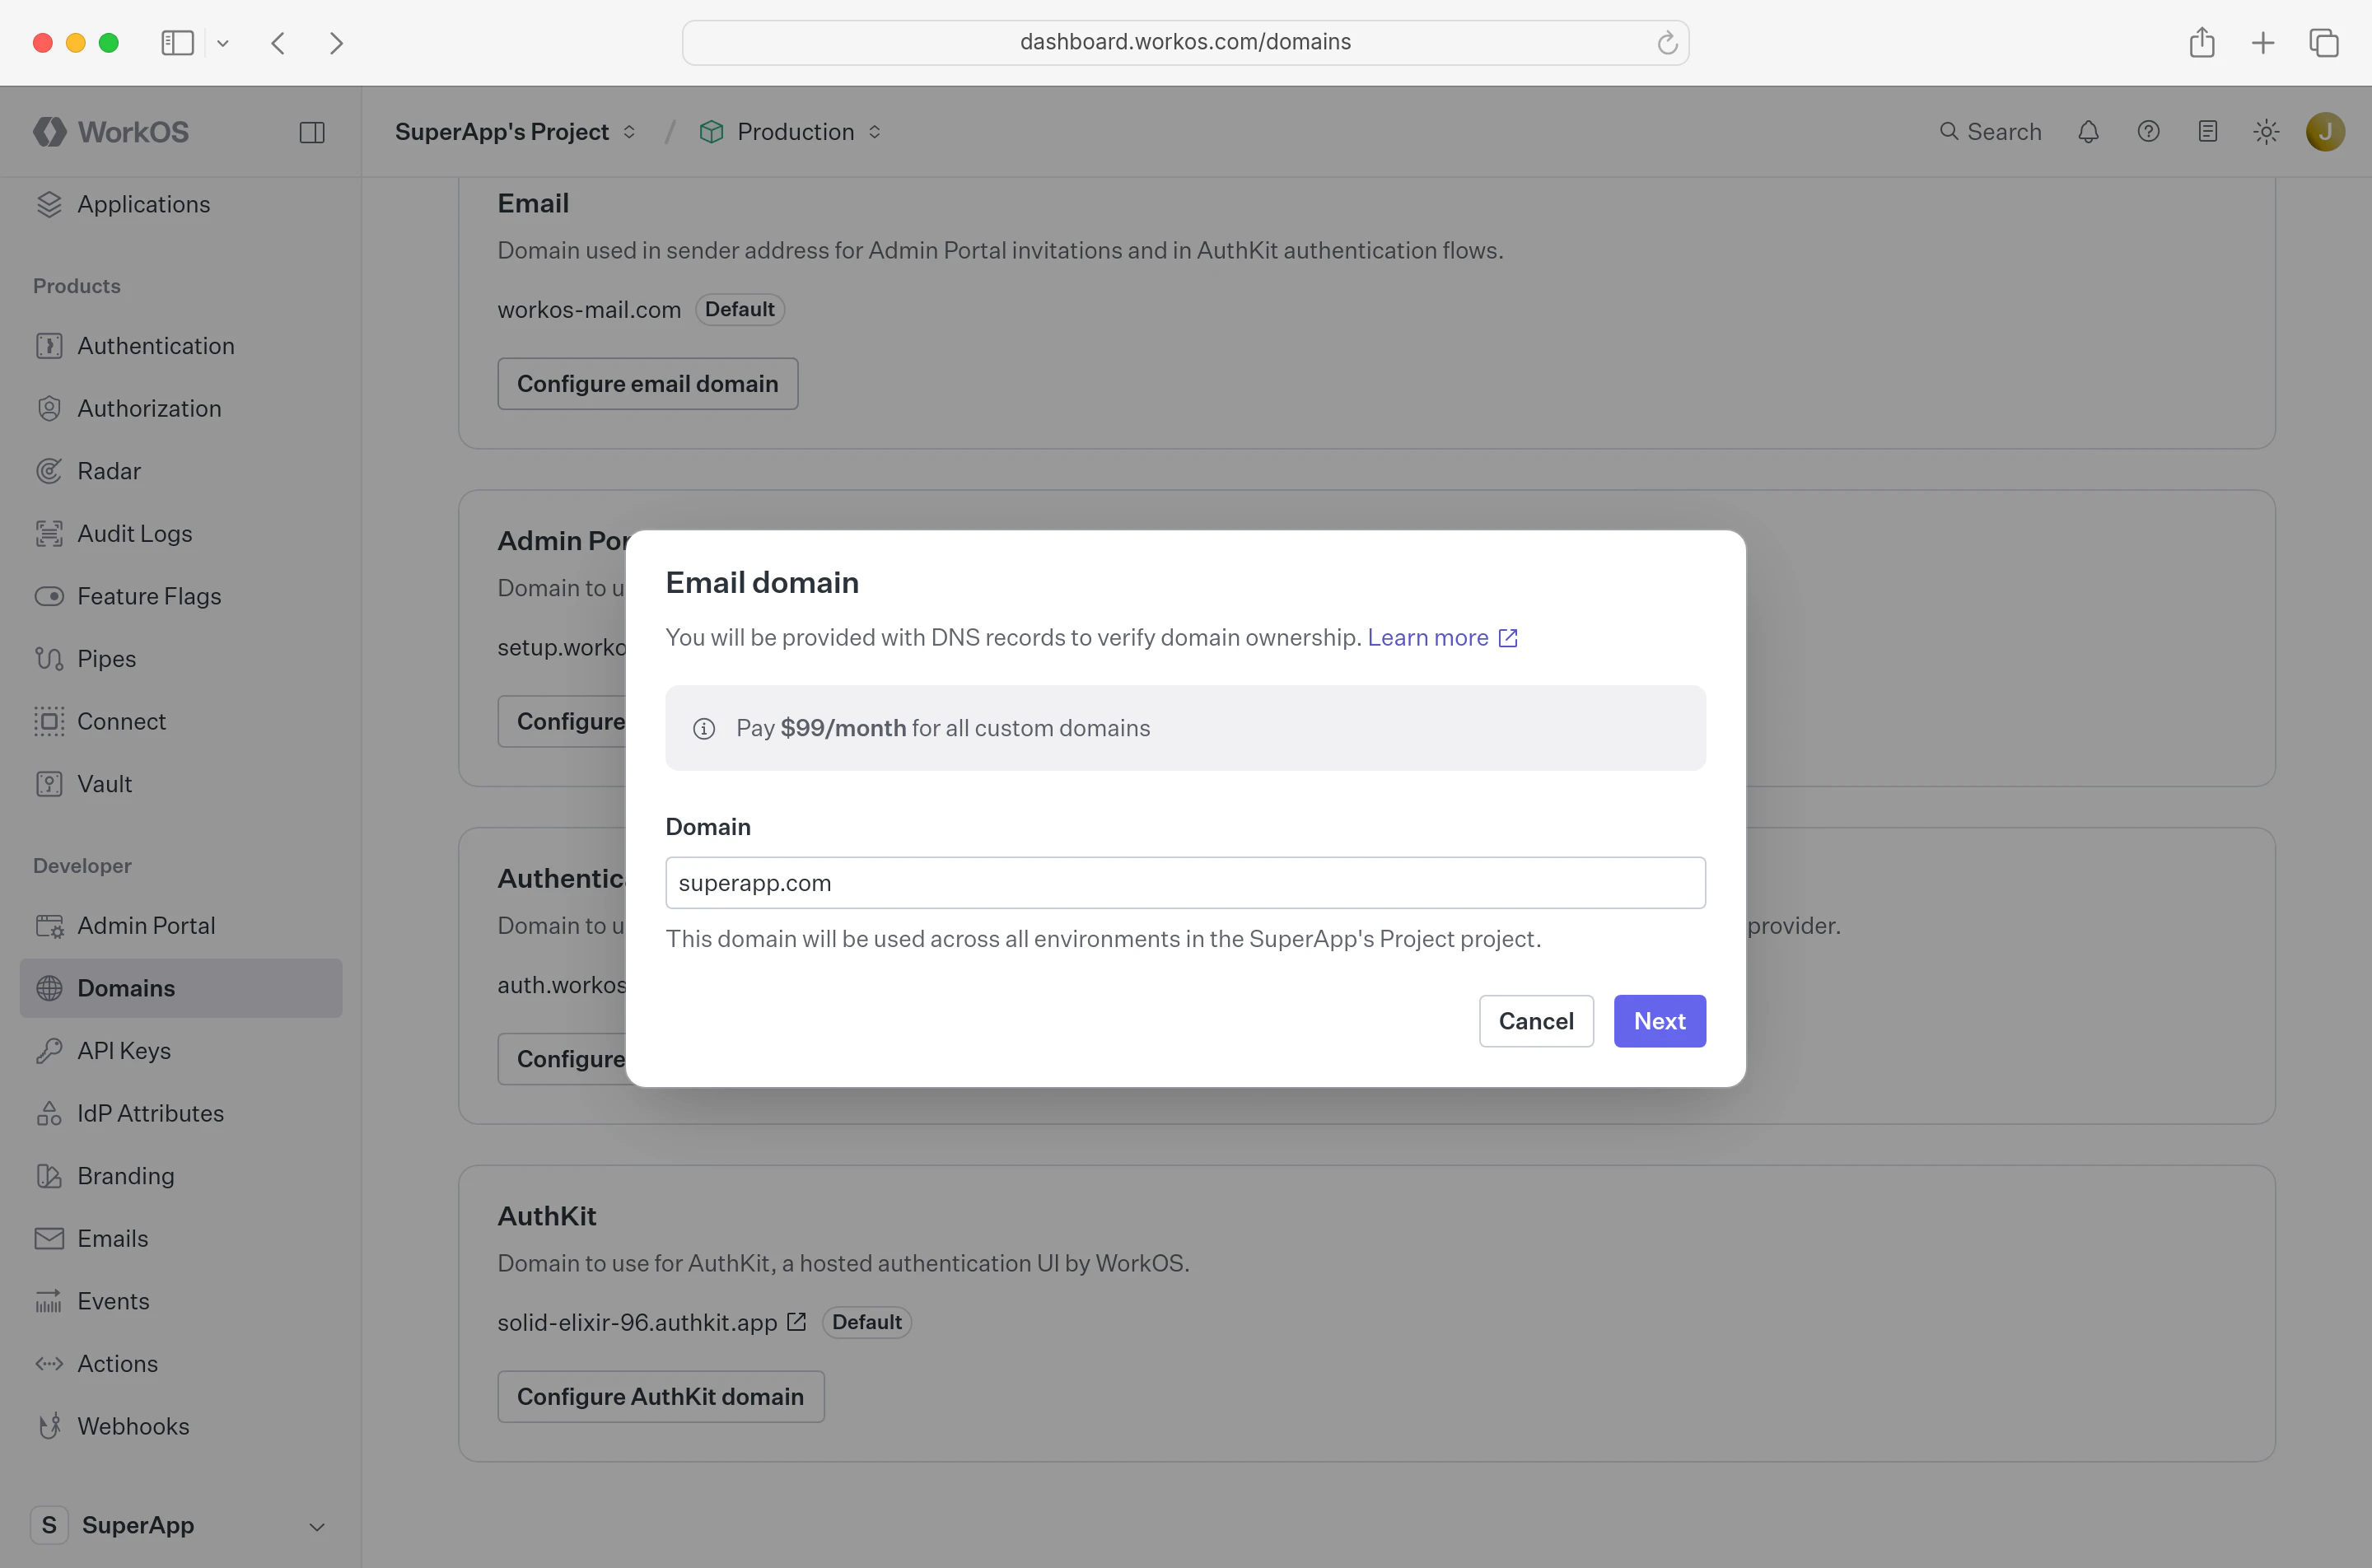Screen dimensions: 2372x1568
Task: Click the Production environment cube icon
Action: (x=711, y=132)
